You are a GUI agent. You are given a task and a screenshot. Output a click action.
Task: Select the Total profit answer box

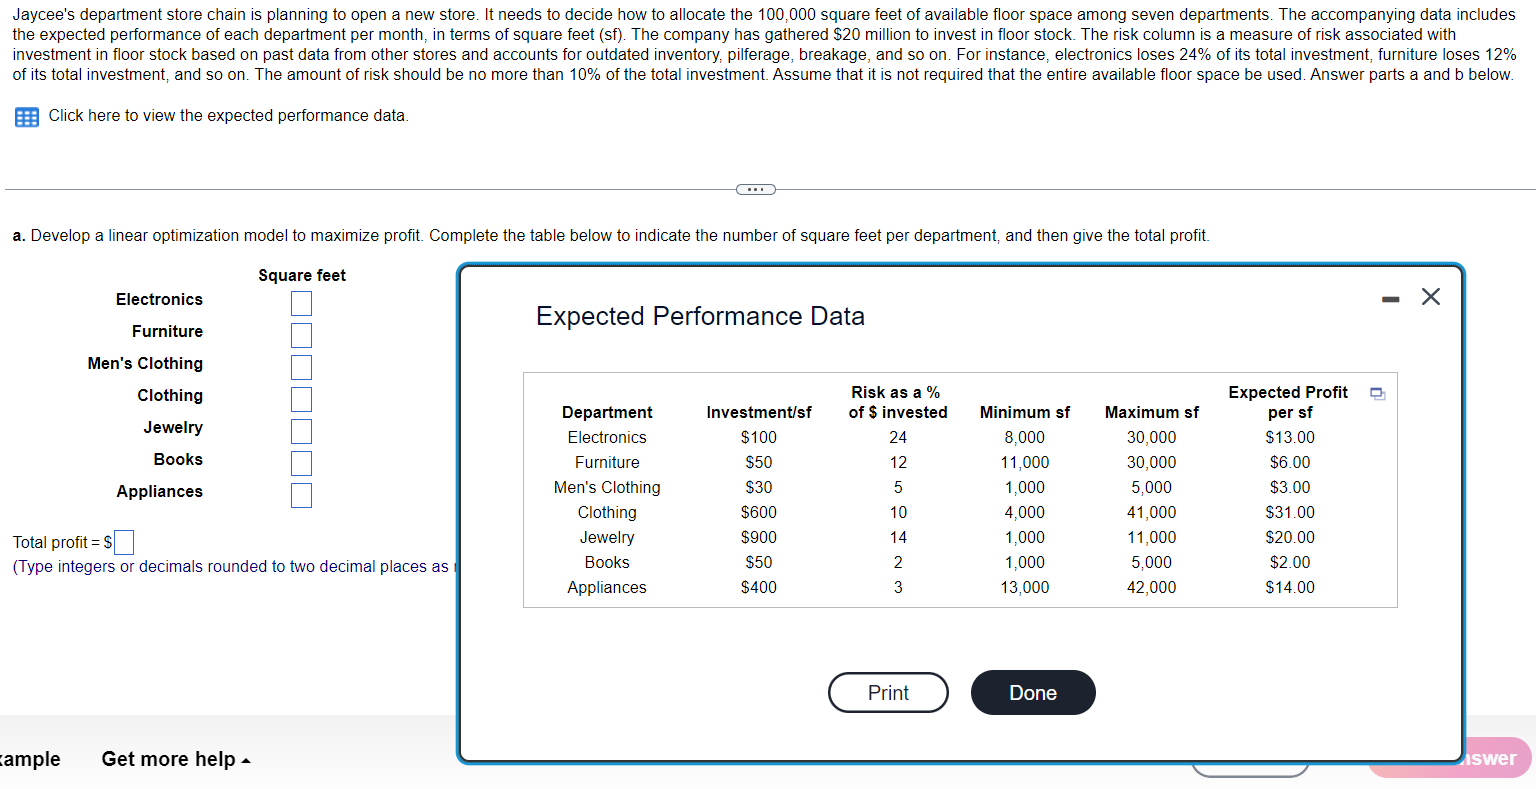[124, 542]
